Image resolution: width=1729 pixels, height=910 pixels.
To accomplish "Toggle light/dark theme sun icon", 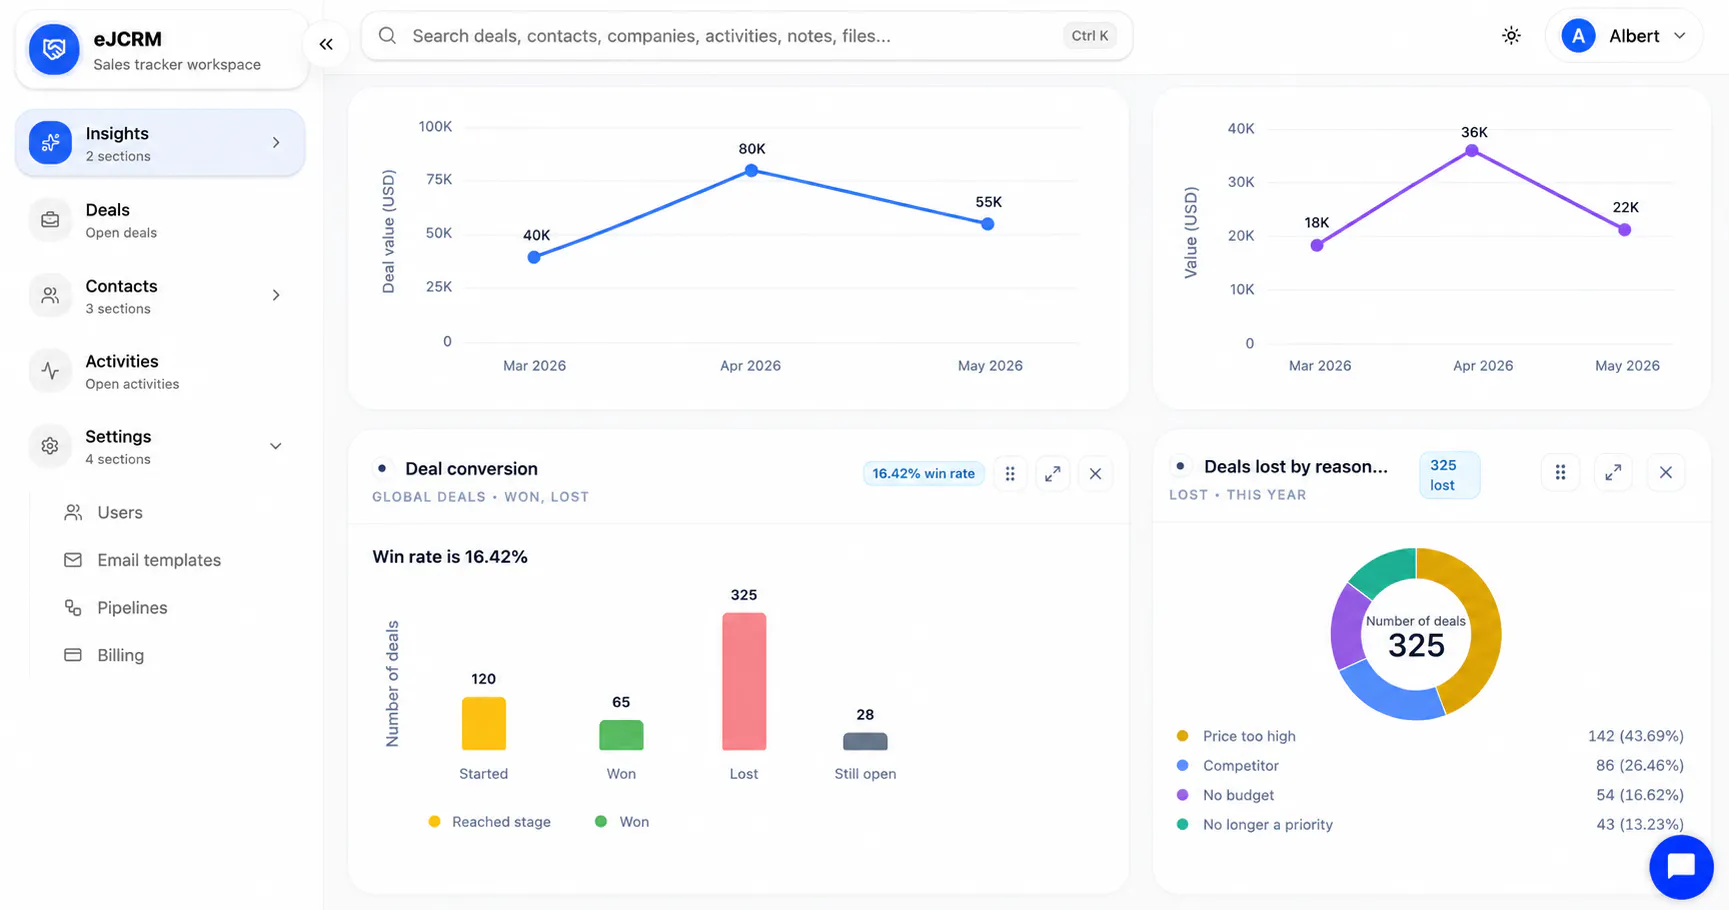I will point(1511,36).
